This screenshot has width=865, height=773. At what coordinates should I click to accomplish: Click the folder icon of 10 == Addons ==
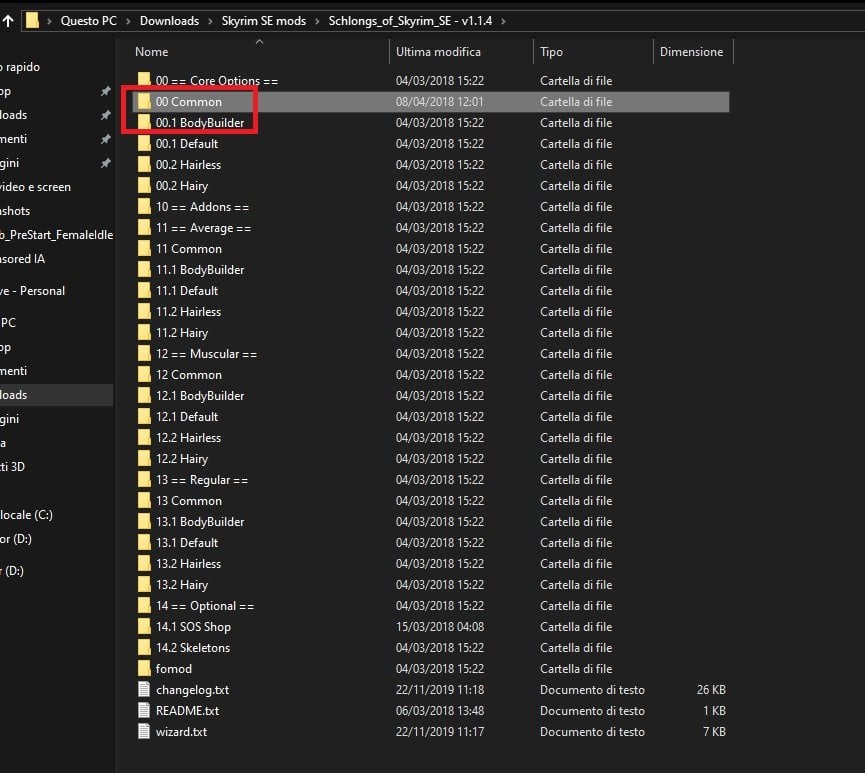pos(144,206)
